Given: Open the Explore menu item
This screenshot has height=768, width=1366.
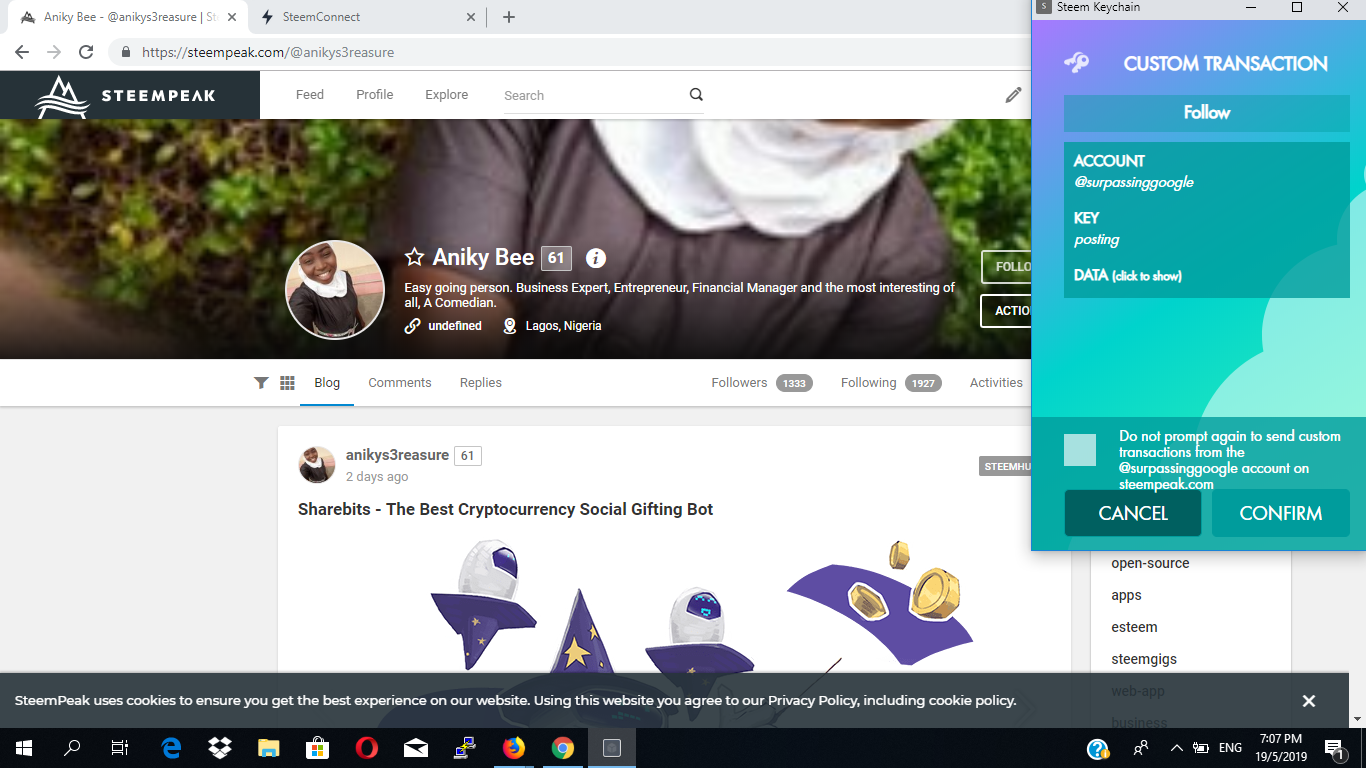Looking at the screenshot, I should (x=446, y=95).
